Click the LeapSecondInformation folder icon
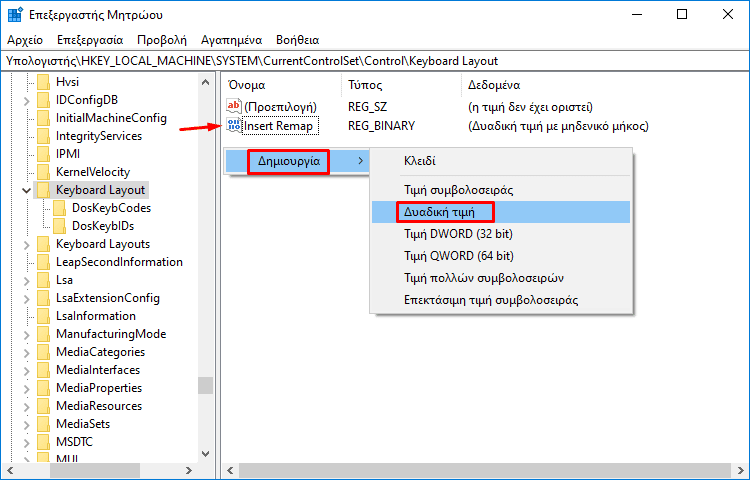Viewport: 750px width, 480px height. tap(44, 262)
